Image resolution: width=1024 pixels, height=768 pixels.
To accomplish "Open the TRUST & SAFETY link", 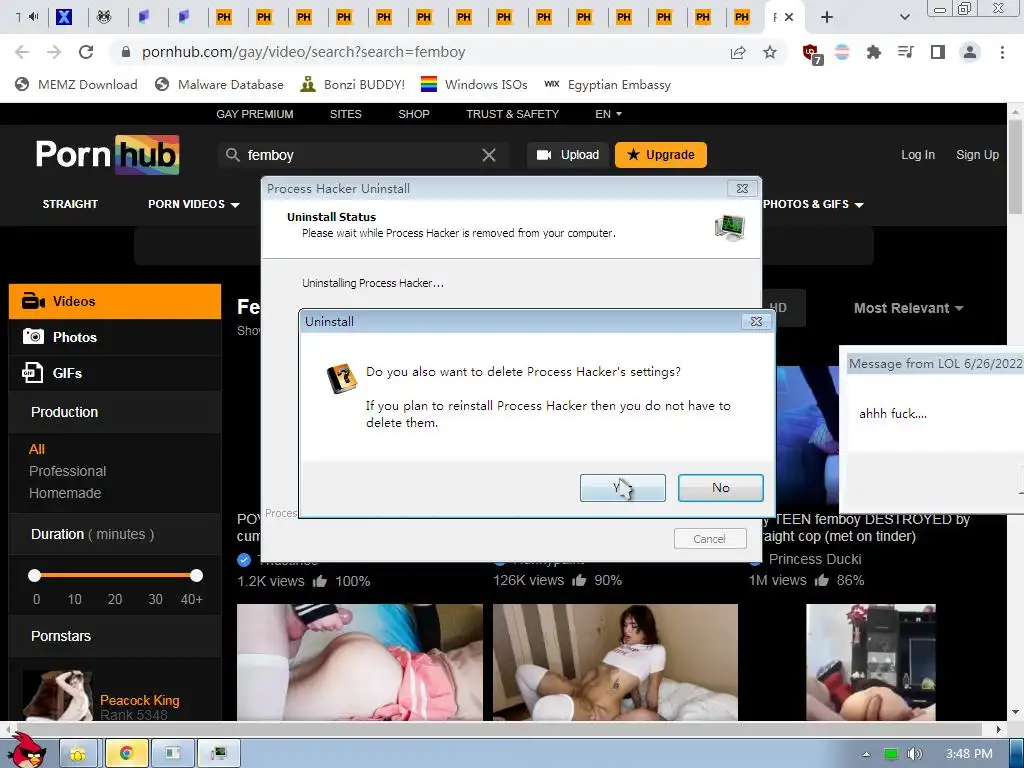I will (513, 114).
